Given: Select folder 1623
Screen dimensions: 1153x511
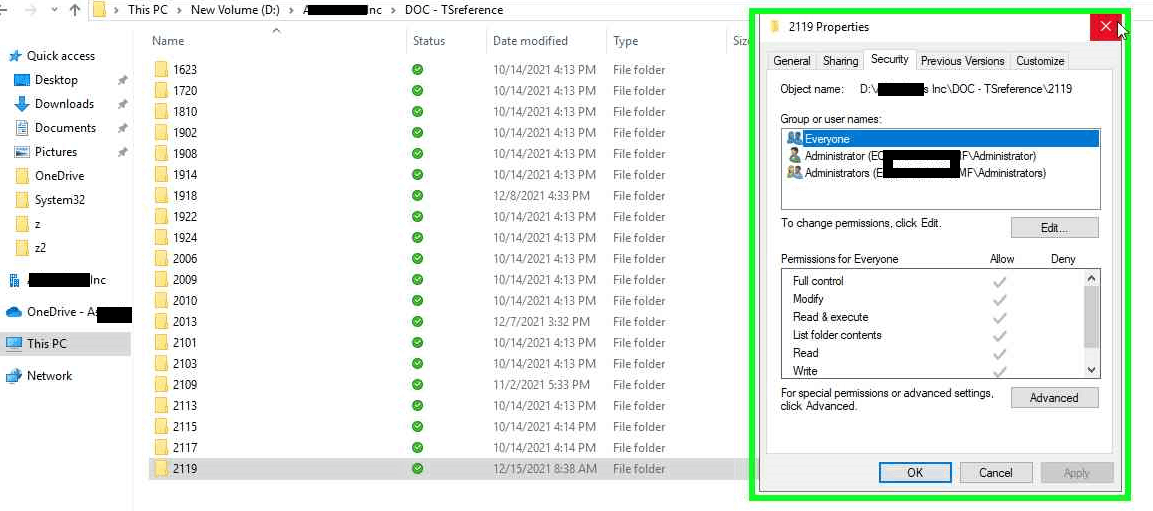Looking at the screenshot, I should click(185, 70).
